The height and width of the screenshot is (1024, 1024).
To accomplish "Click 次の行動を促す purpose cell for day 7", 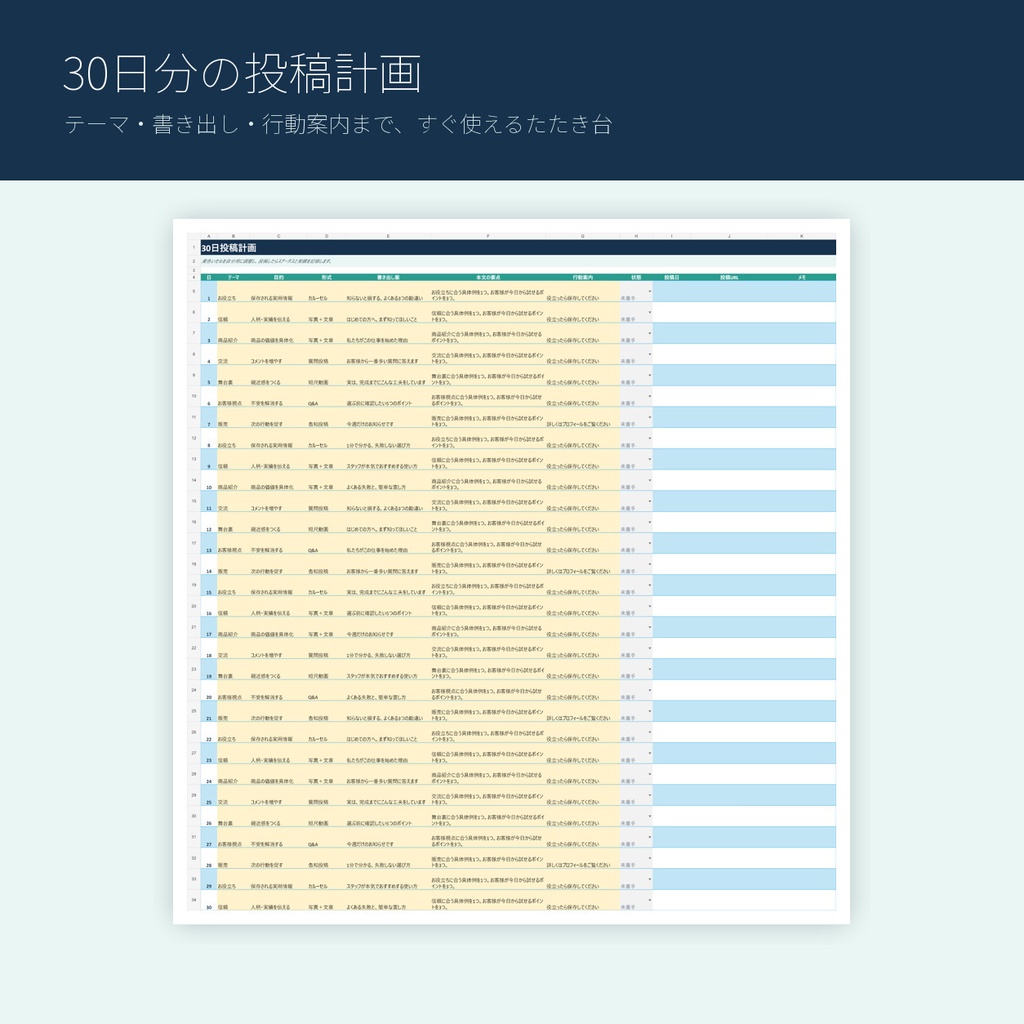I will click(x=278, y=417).
